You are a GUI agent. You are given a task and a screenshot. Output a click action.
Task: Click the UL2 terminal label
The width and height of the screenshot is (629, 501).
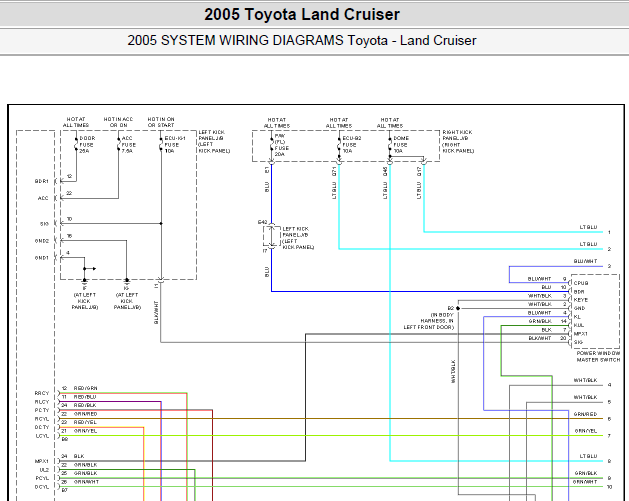[44, 470]
